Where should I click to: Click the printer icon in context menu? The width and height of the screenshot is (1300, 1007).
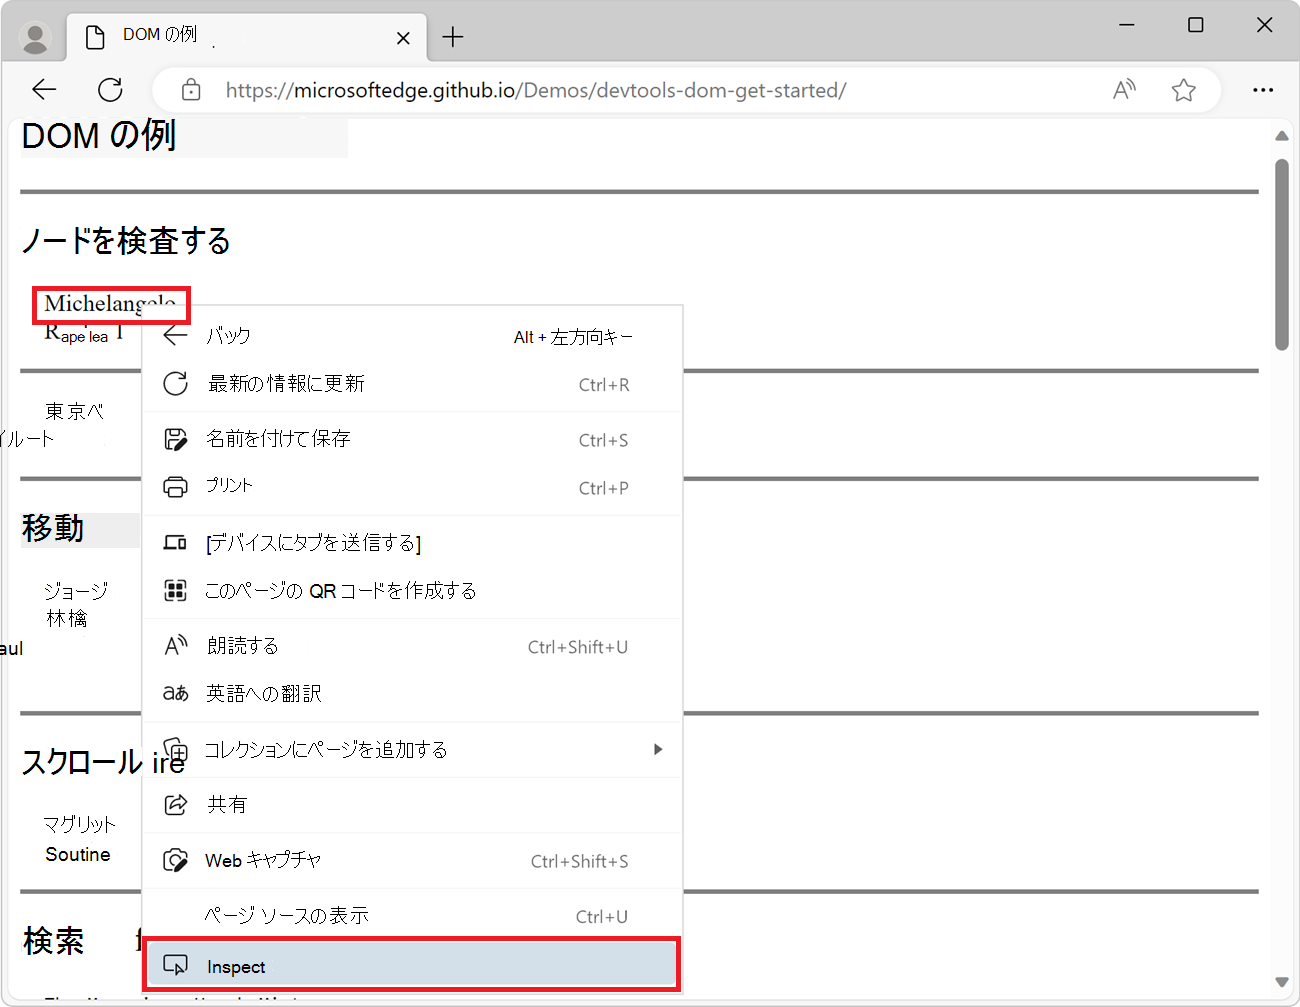pos(176,487)
